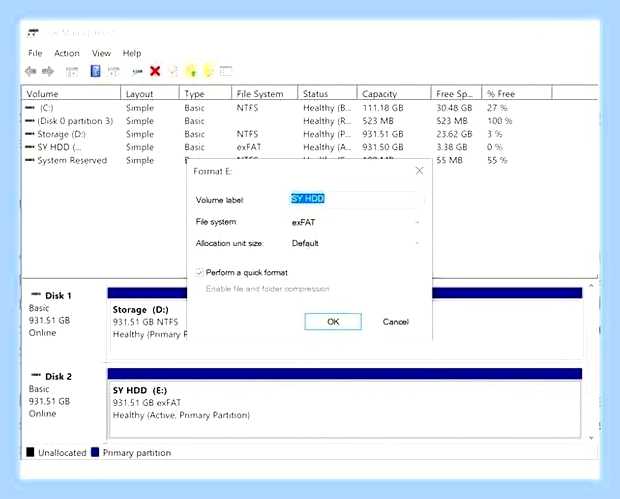Toggle Perform a quick format checkbox
620x499 pixels.
point(199,272)
